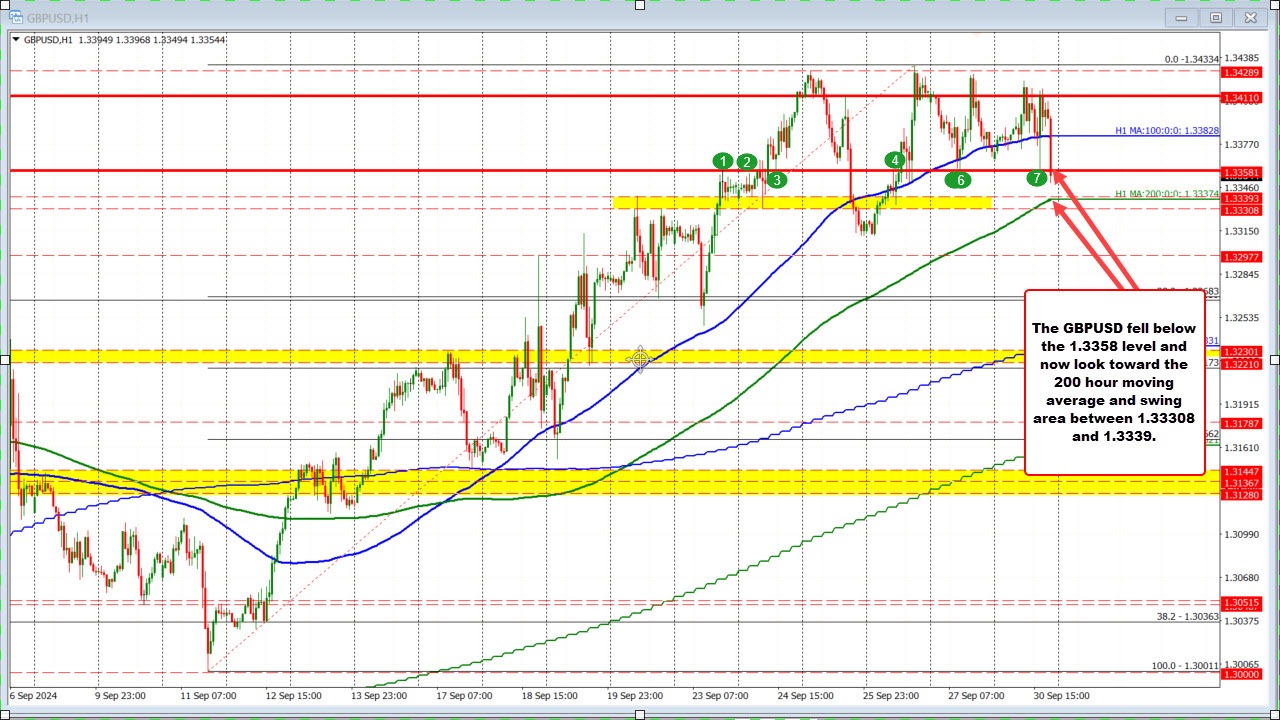Click the 12 Sep 15:00 time axis label

[x=295, y=694]
